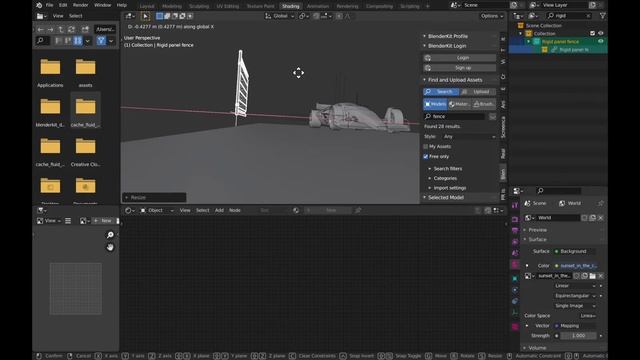Viewport: 640px width, 360px height.
Task: Go to parent directory in file browser
Action: click(61, 29)
